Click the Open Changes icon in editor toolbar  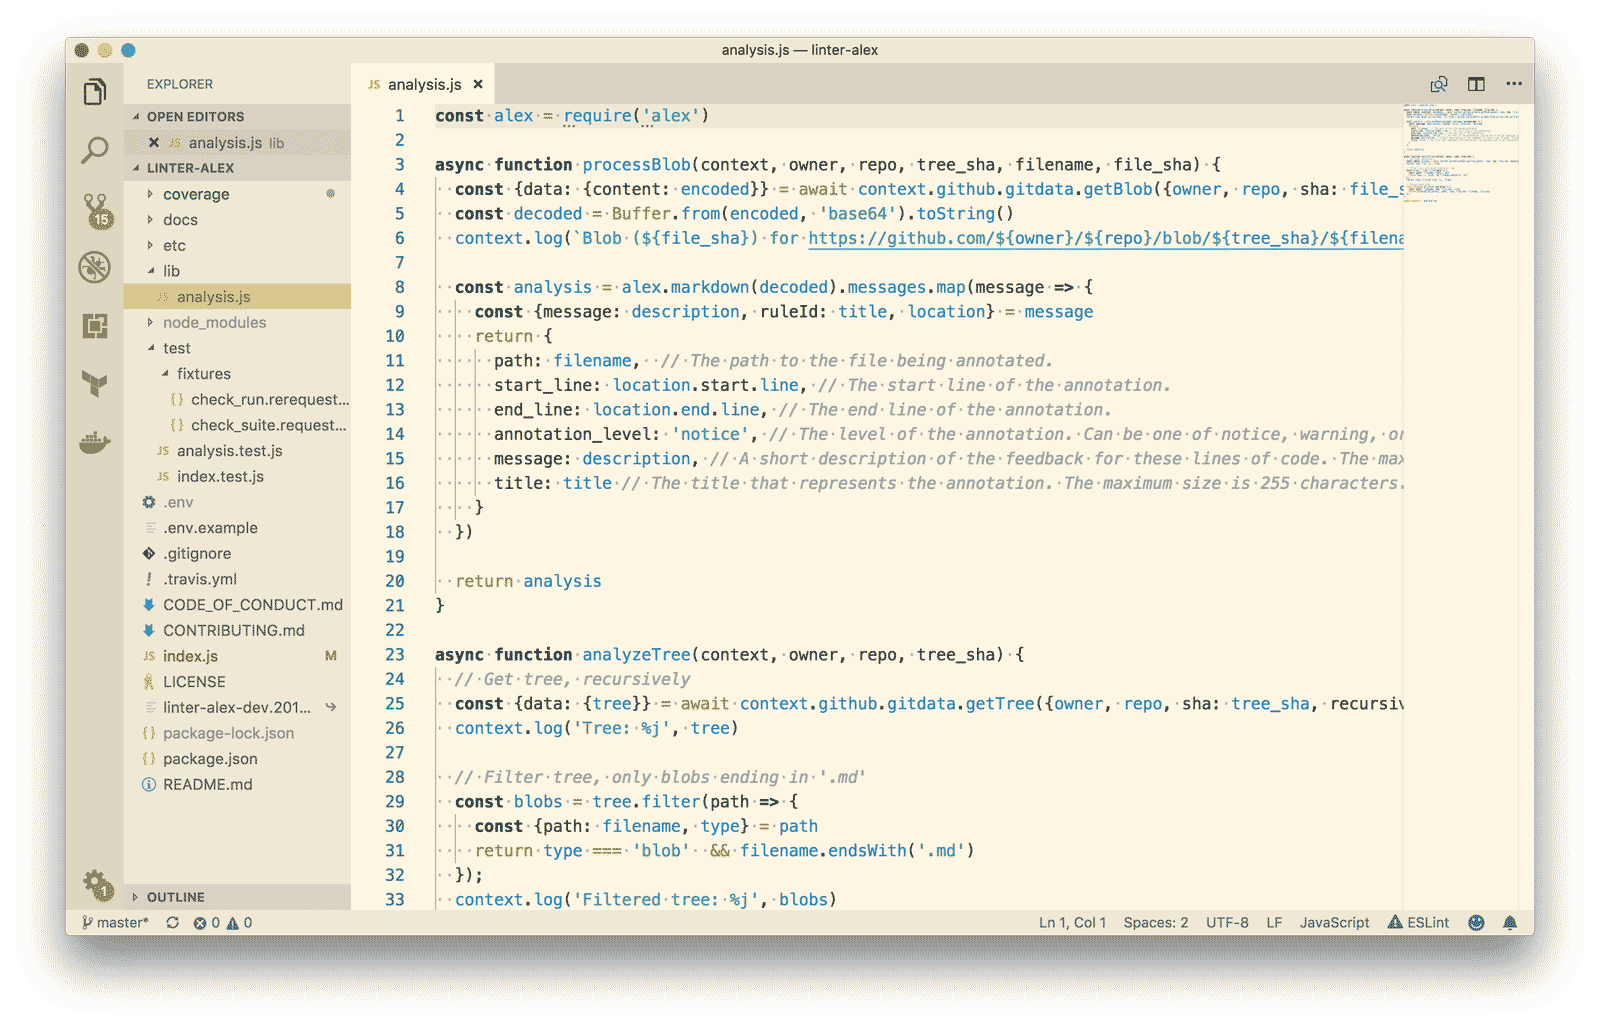1439,84
